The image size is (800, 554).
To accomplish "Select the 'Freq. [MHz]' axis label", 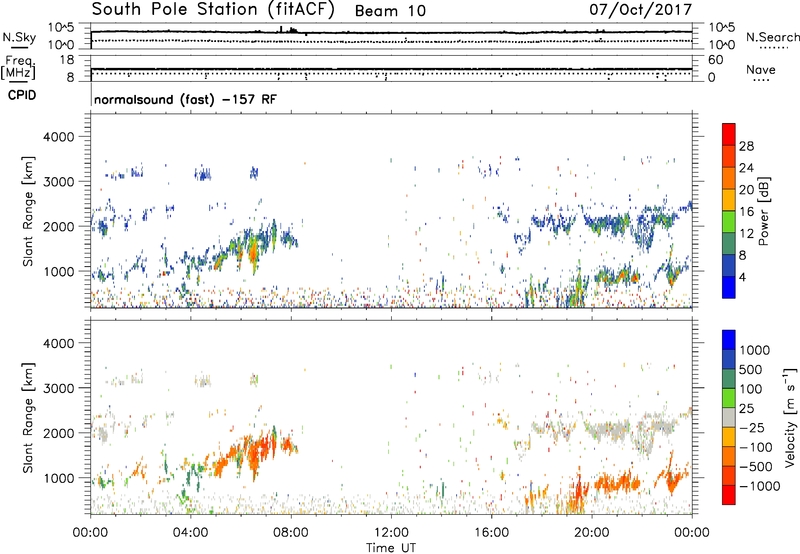I will coord(19,67).
